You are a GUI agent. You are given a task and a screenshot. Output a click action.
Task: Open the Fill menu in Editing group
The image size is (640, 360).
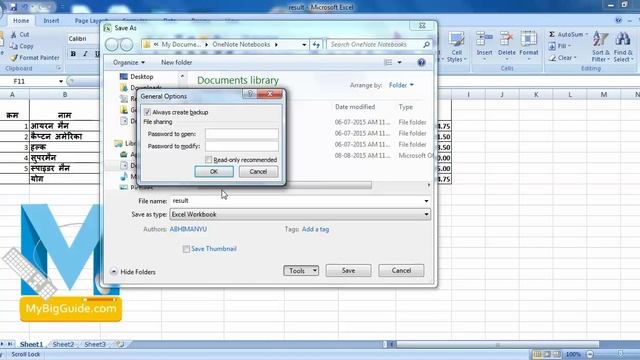tap(560, 46)
